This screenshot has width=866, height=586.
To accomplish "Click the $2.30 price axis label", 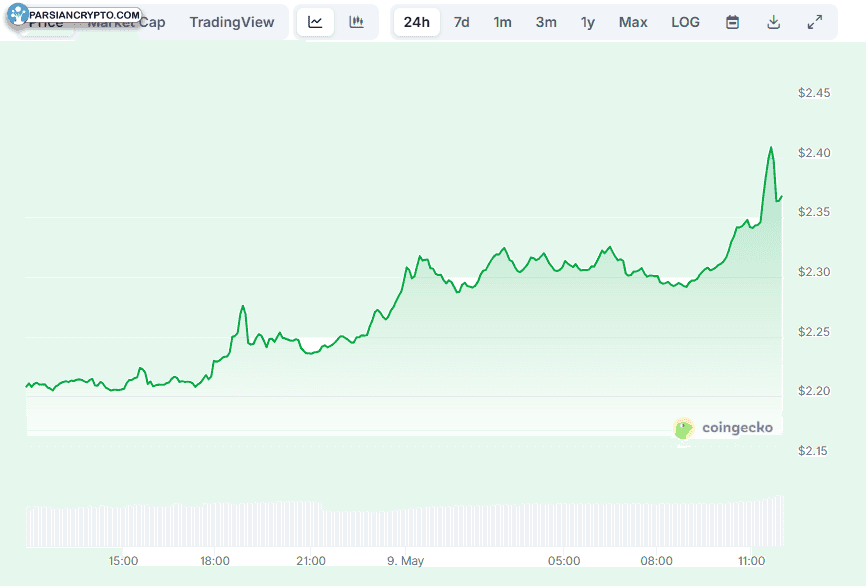I will 814,272.
